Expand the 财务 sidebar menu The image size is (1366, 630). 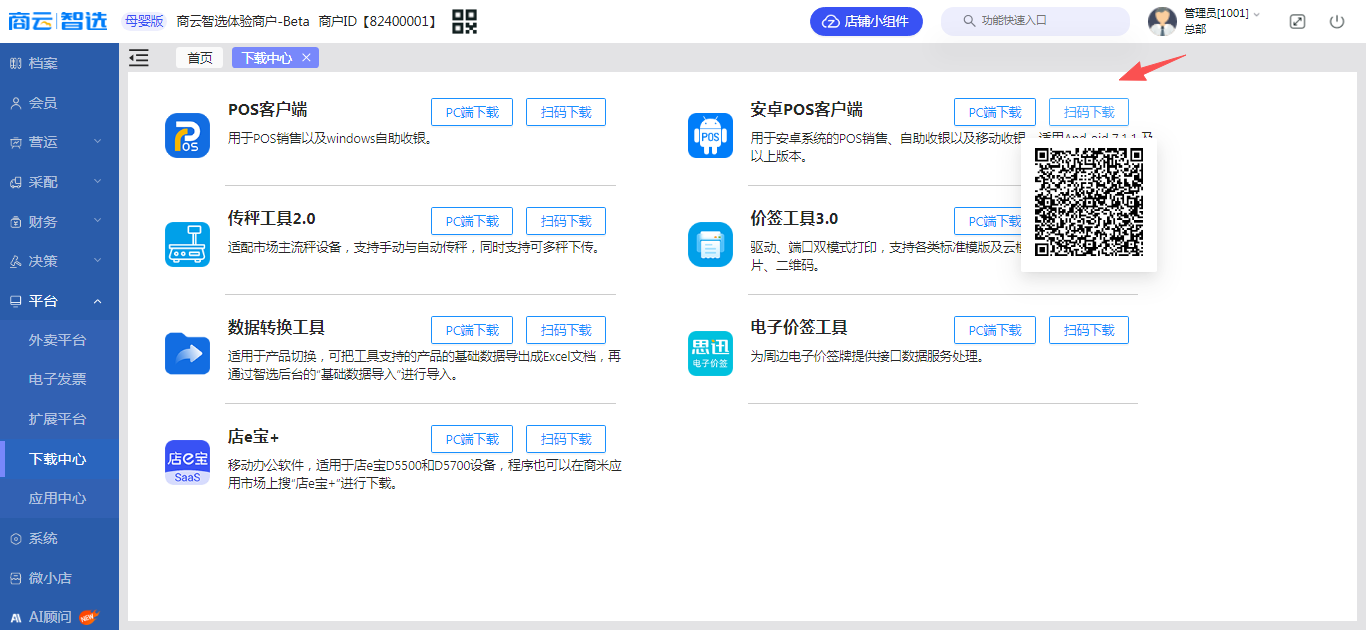[x=59, y=222]
